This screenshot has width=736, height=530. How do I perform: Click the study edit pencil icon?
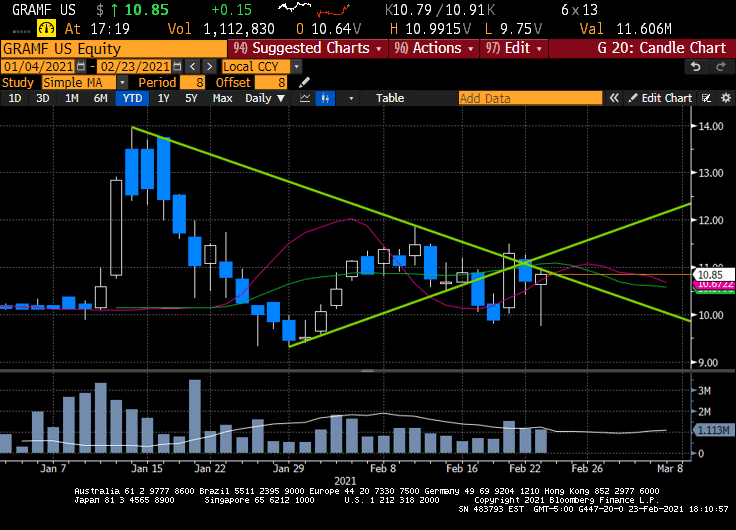(305, 83)
